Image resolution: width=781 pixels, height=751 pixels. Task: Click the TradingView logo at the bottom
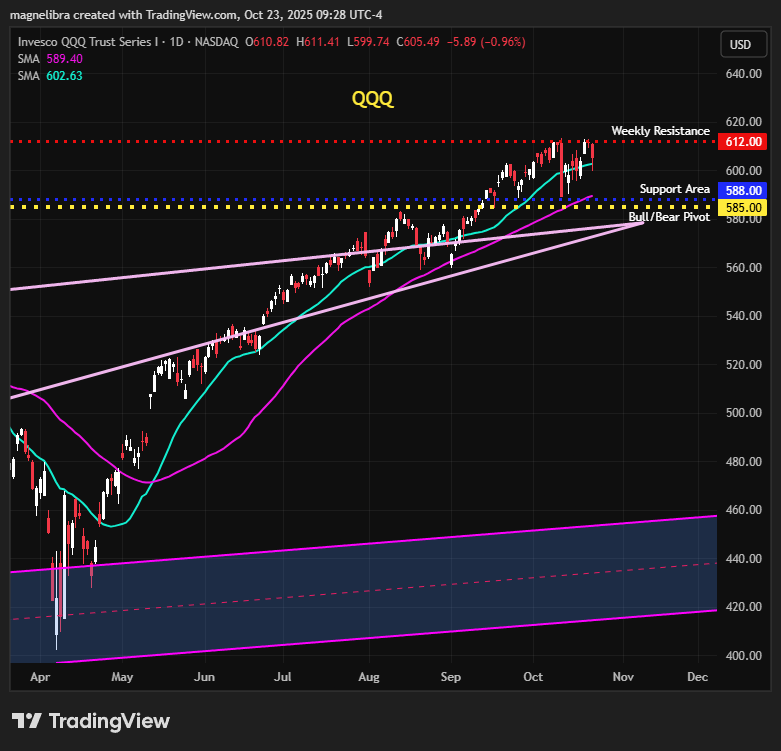[x=91, y=721]
